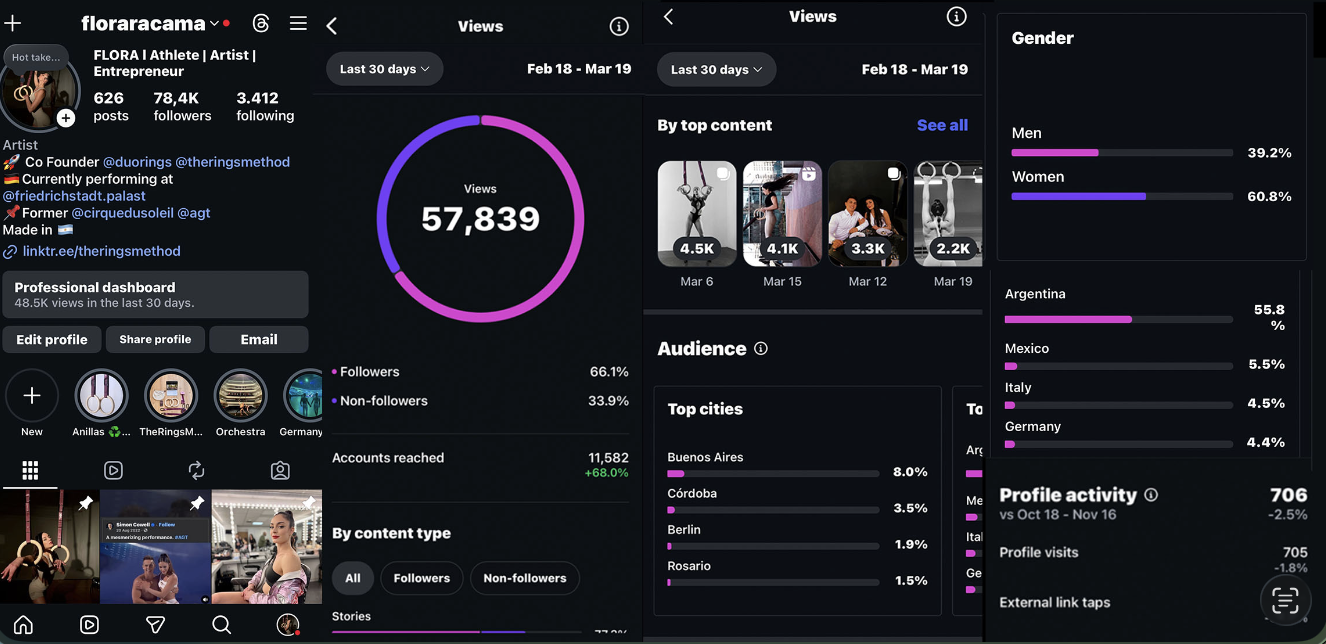
Task: Select the All content filter chip
Action: coord(353,578)
